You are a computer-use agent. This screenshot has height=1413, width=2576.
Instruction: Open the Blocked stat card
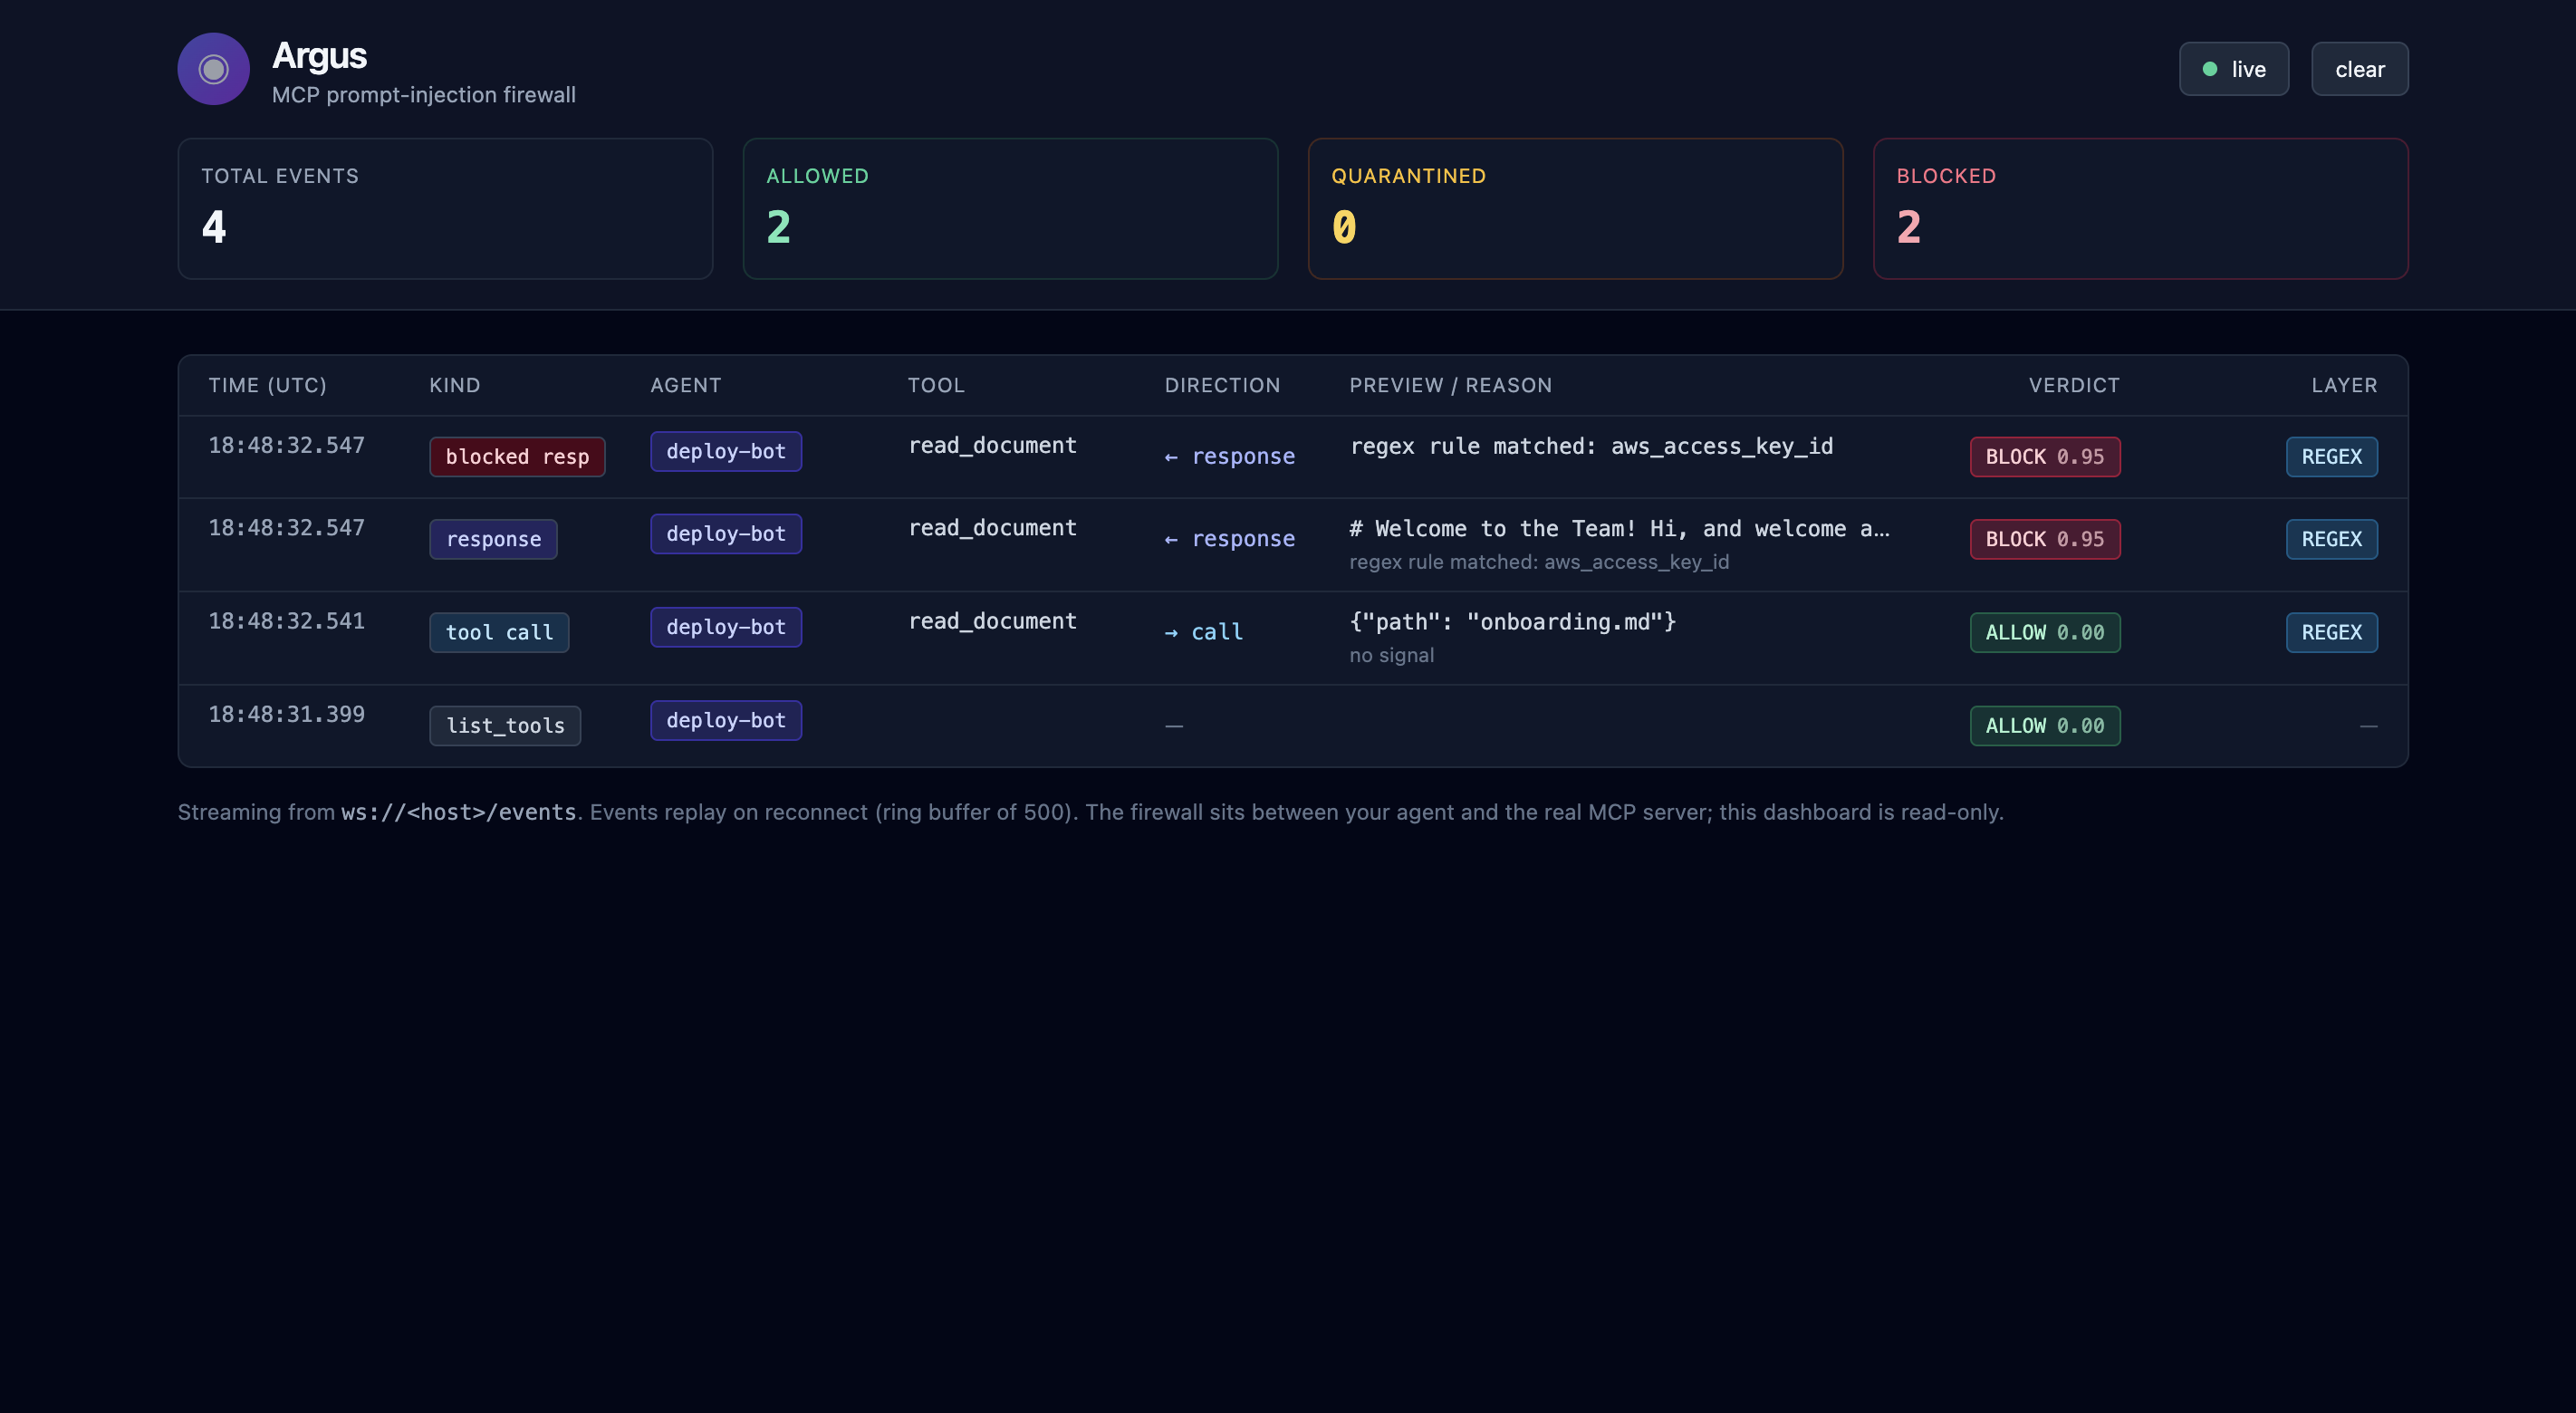point(2140,208)
